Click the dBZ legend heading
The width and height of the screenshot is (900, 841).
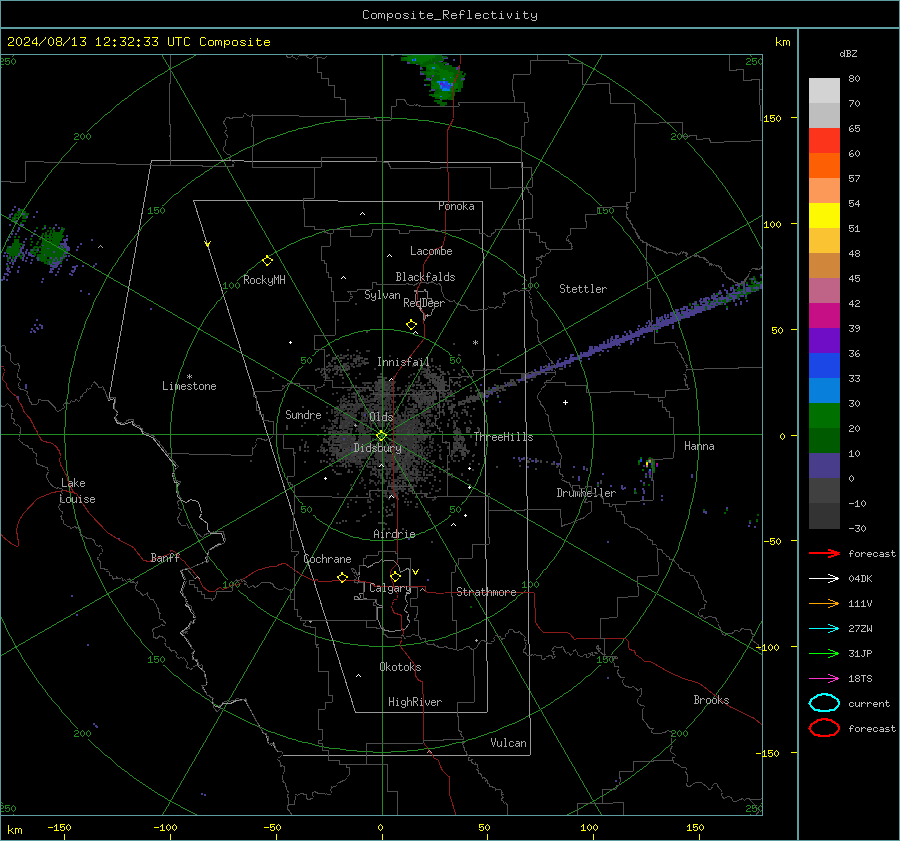click(848, 54)
